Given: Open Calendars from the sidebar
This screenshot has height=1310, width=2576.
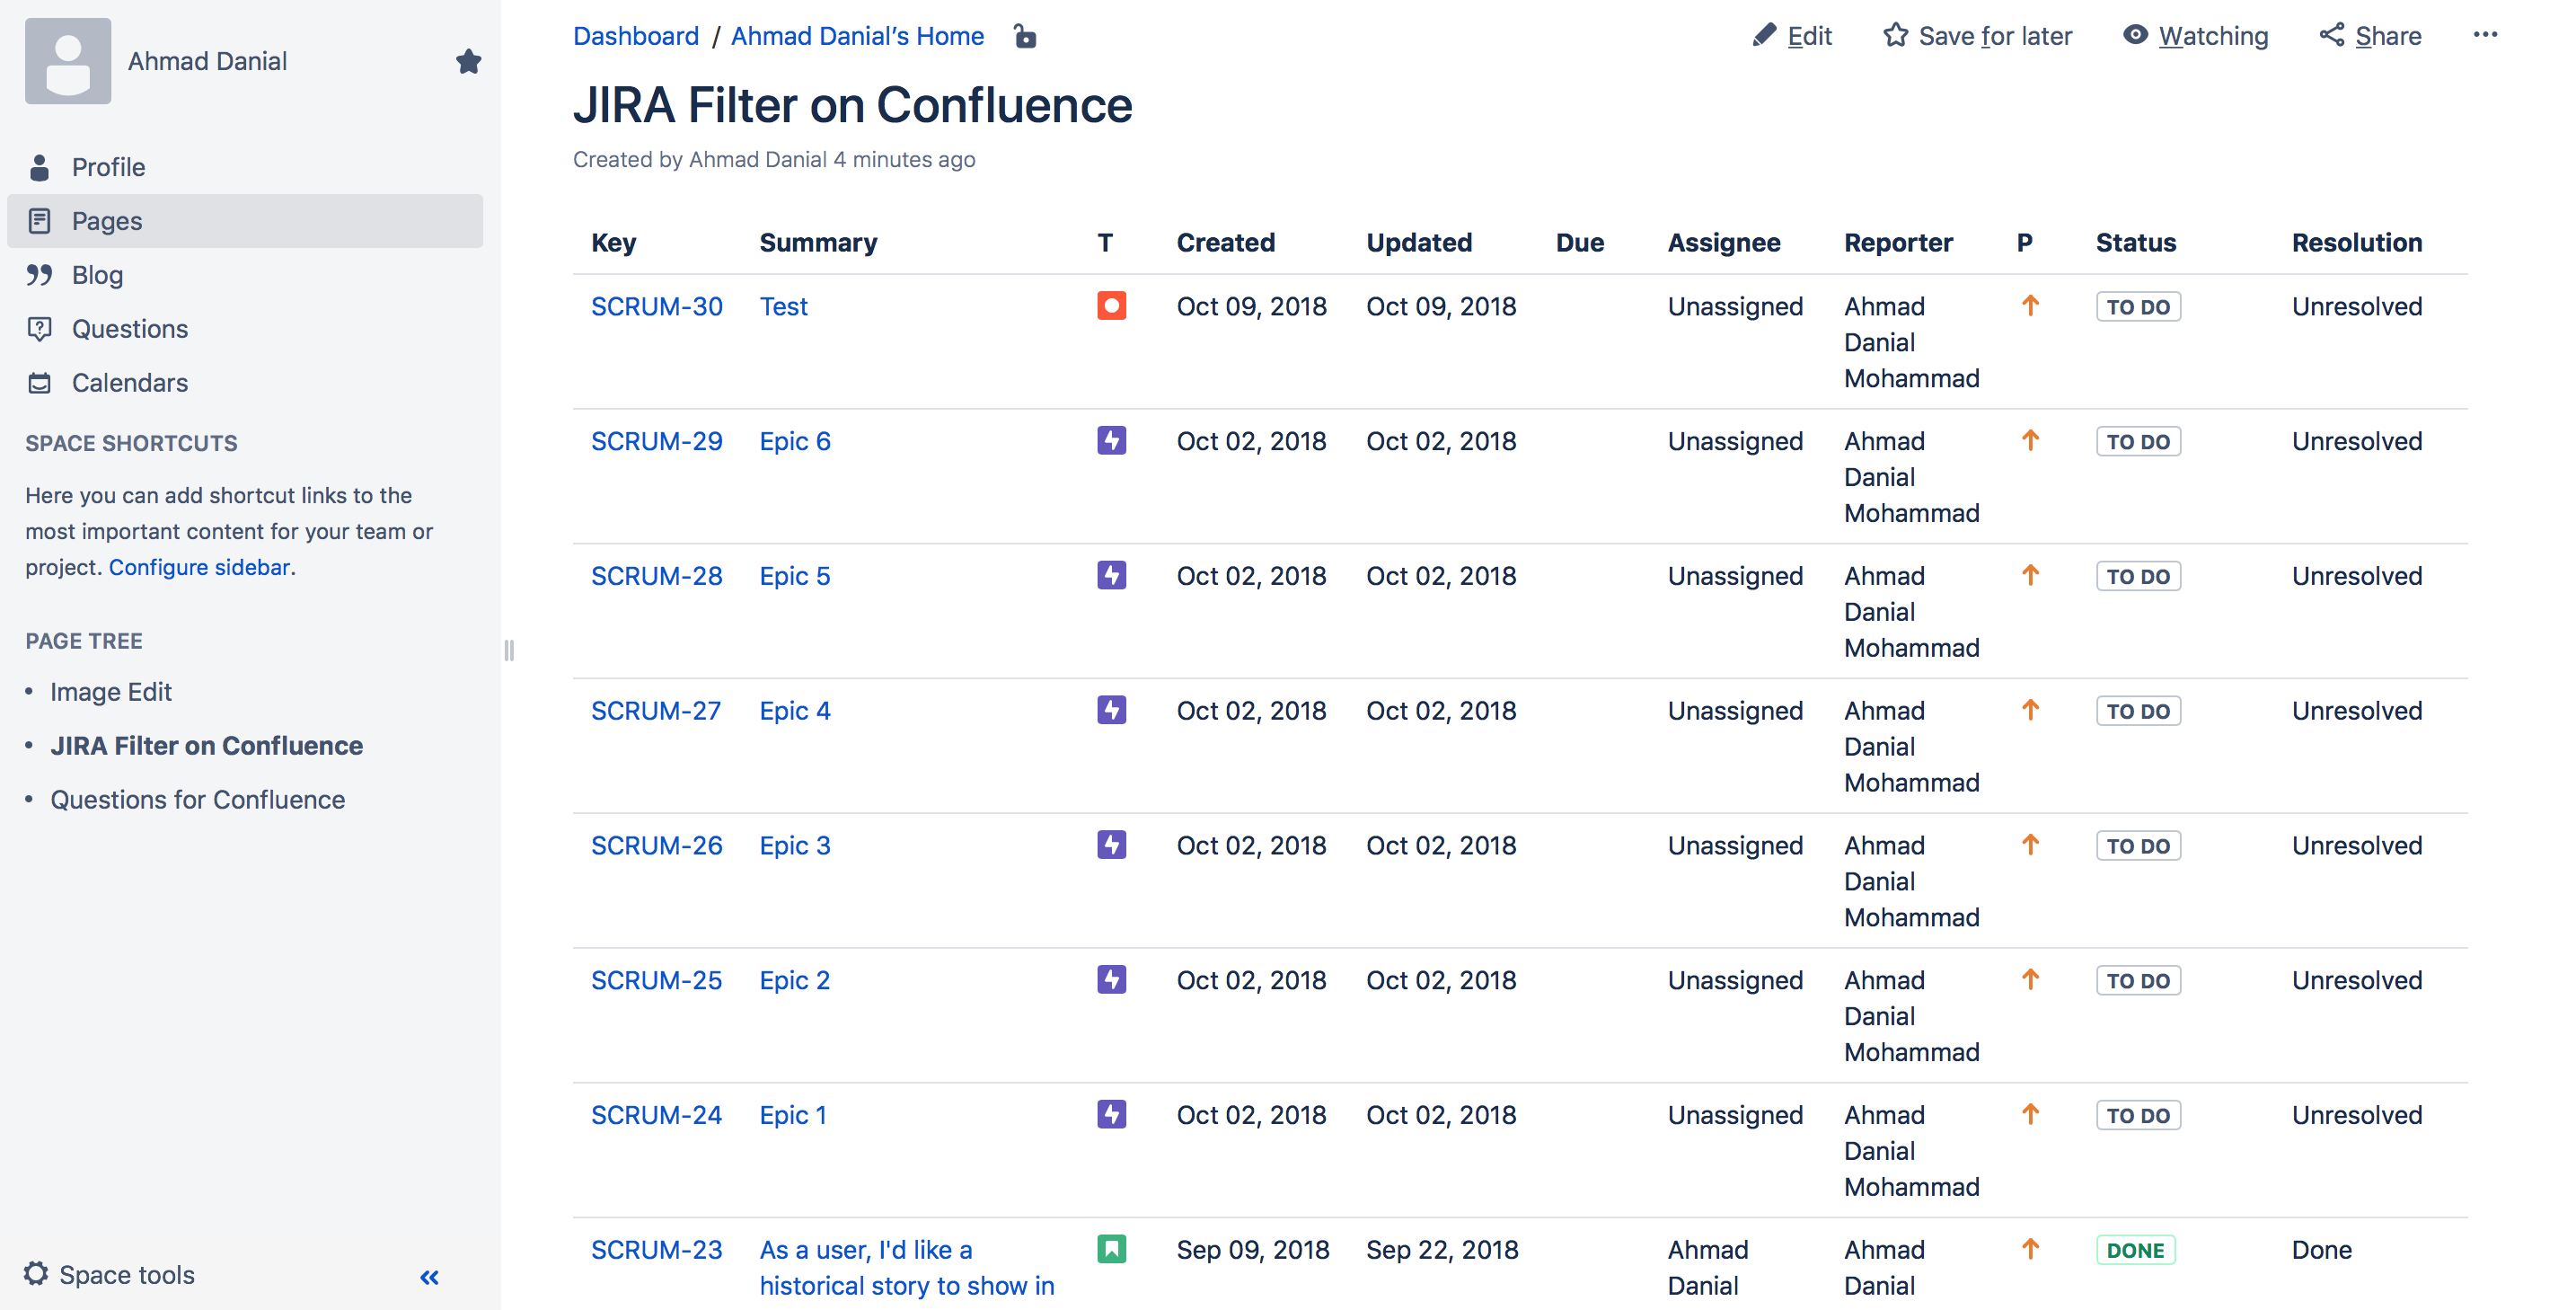Looking at the screenshot, I should pyautogui.click(x=130, y=382).
